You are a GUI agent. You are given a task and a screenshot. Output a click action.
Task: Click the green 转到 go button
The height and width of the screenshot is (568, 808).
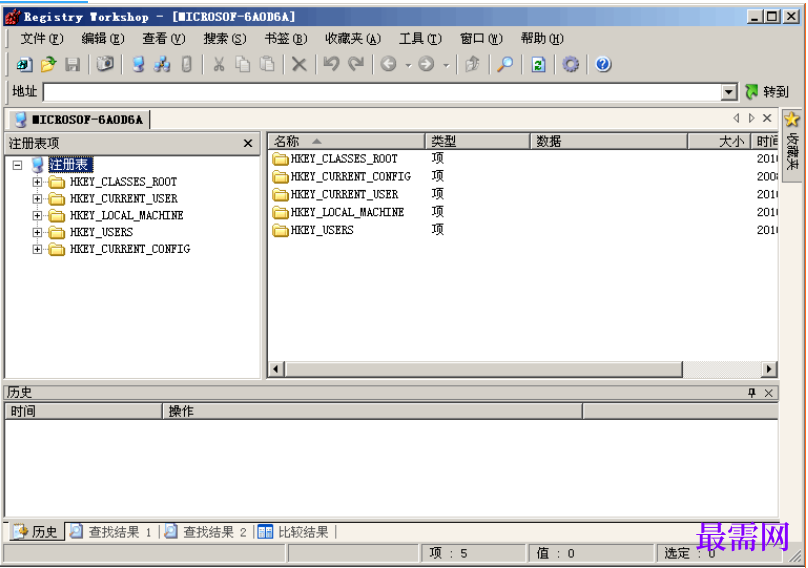(767, 92)
